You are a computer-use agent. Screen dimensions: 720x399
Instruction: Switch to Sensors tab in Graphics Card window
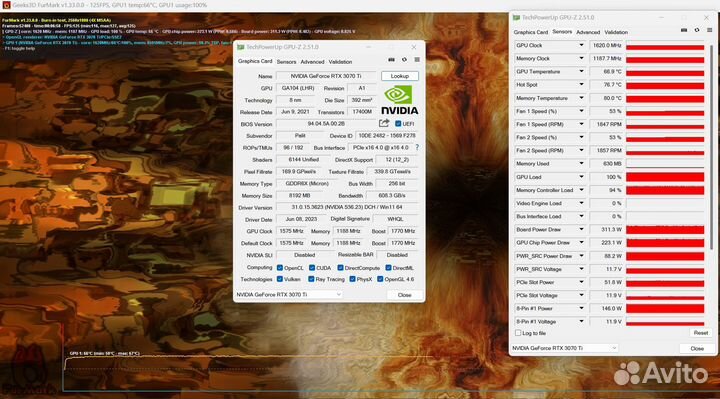tap(286, 62)
